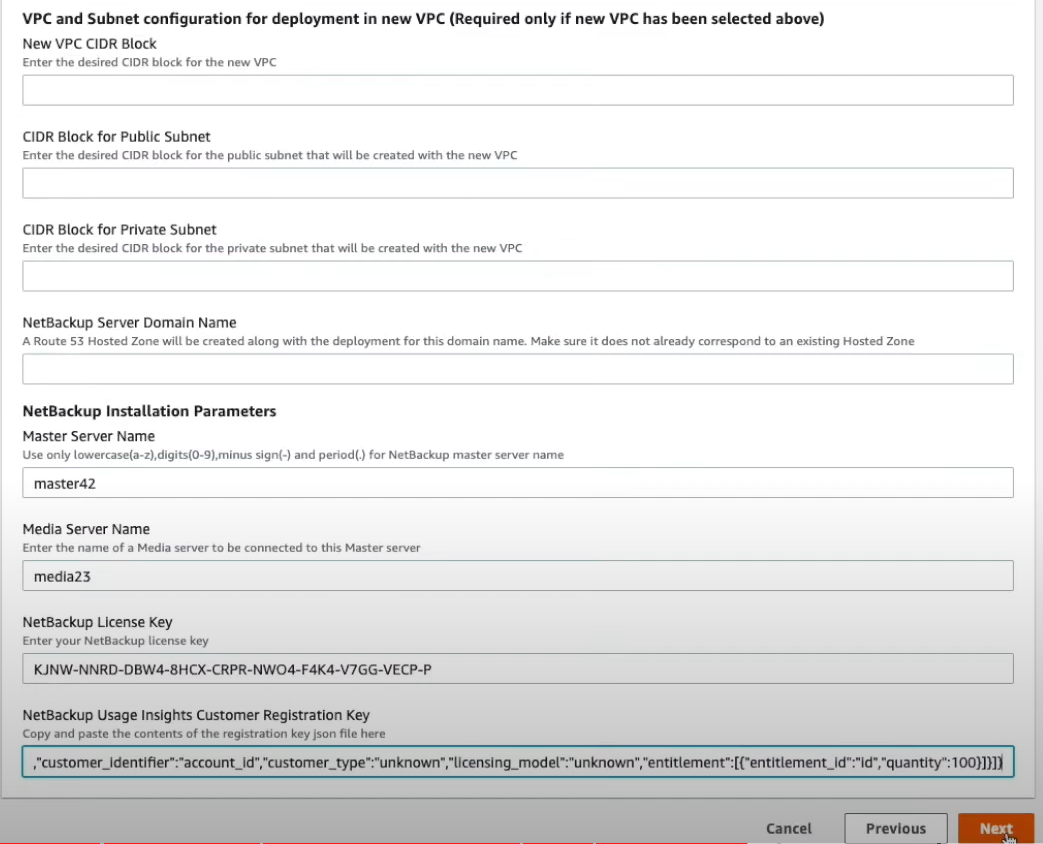This screenshot has width=1043, height=844.
Task: Click the 'VPC and Subnet configuration' section heading
Action: coord(423,19)
